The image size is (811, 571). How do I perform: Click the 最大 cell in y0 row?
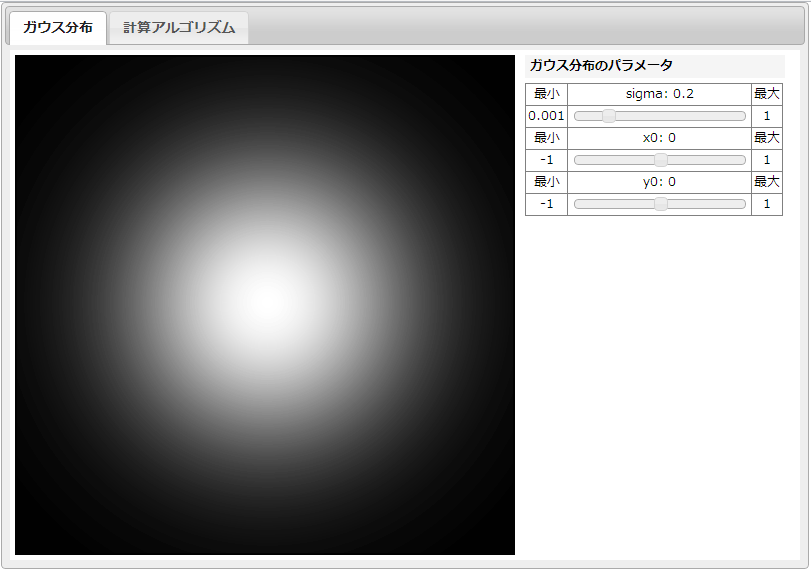(x=767, y=182)
